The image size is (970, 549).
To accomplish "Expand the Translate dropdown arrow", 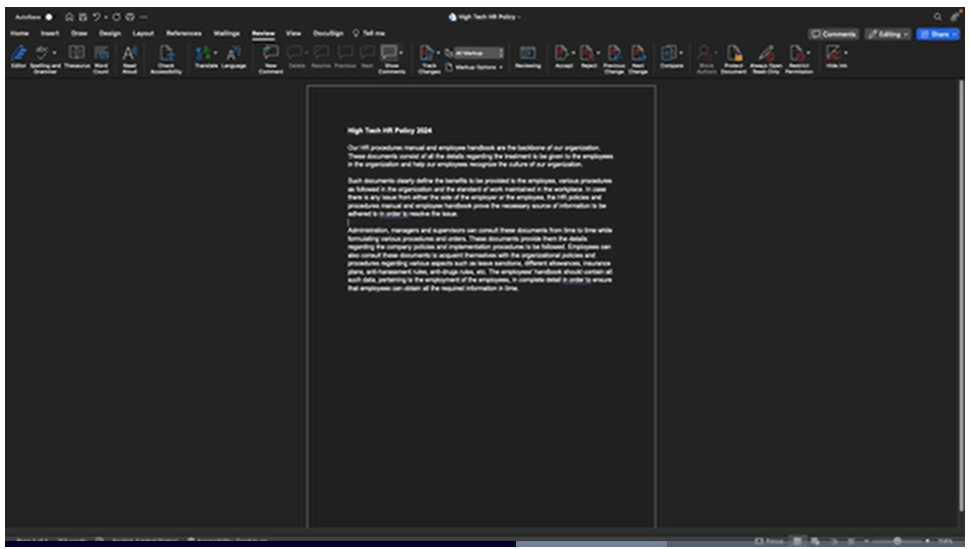I will pyautogui.click(x=215, y=53).
